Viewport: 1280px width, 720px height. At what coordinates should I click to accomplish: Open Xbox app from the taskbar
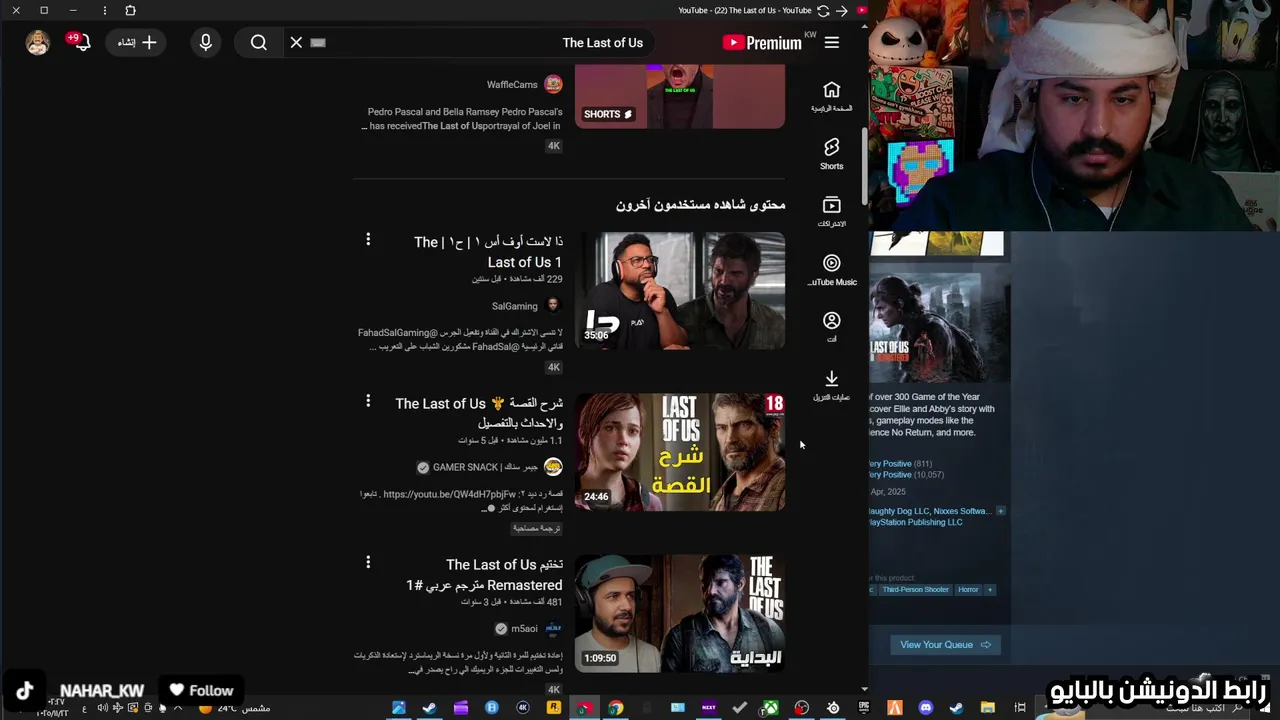(771, 708)
